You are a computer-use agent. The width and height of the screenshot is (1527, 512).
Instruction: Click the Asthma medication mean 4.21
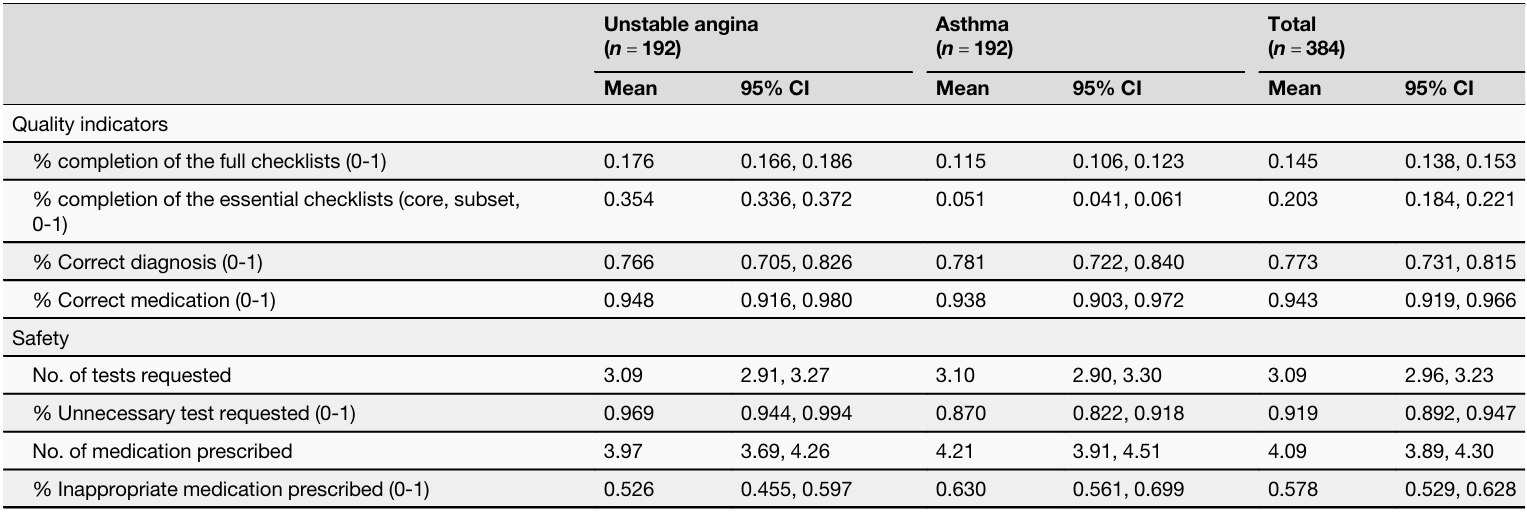[955, 451]
